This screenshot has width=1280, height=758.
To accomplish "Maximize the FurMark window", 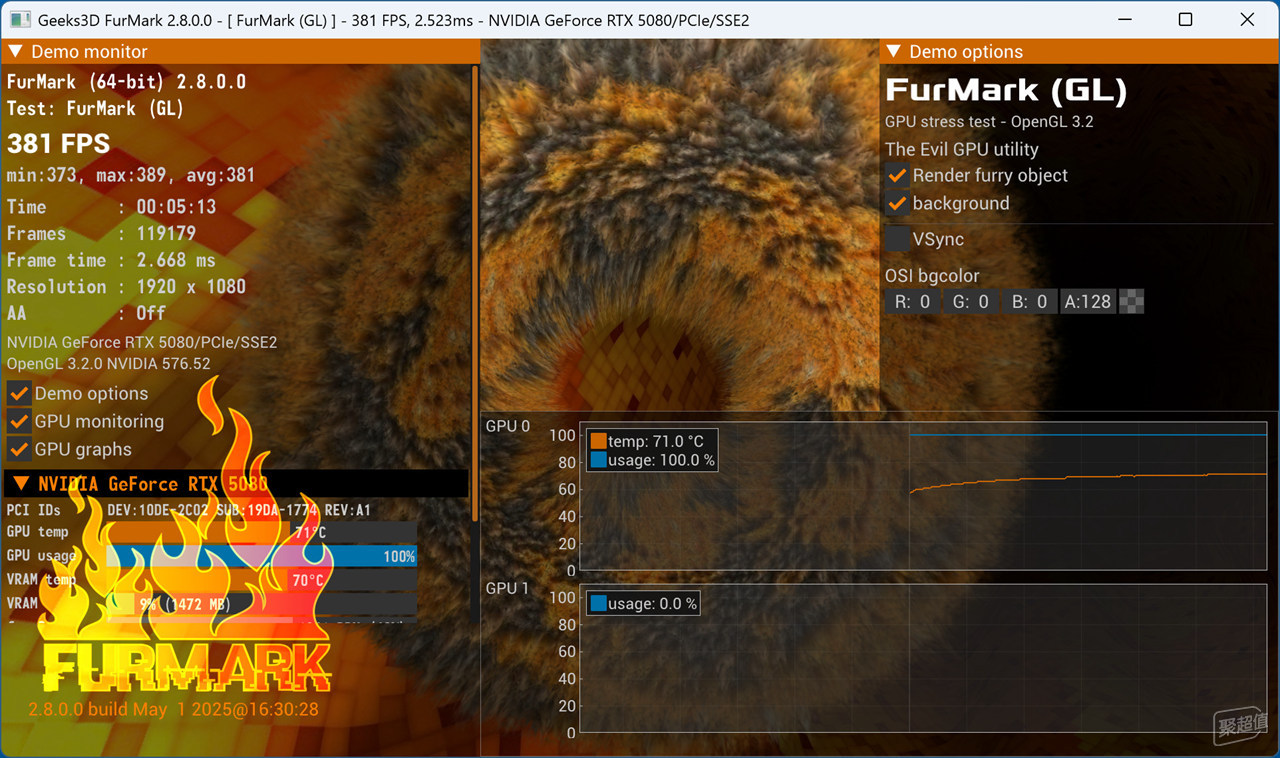I will [1185, 20].
